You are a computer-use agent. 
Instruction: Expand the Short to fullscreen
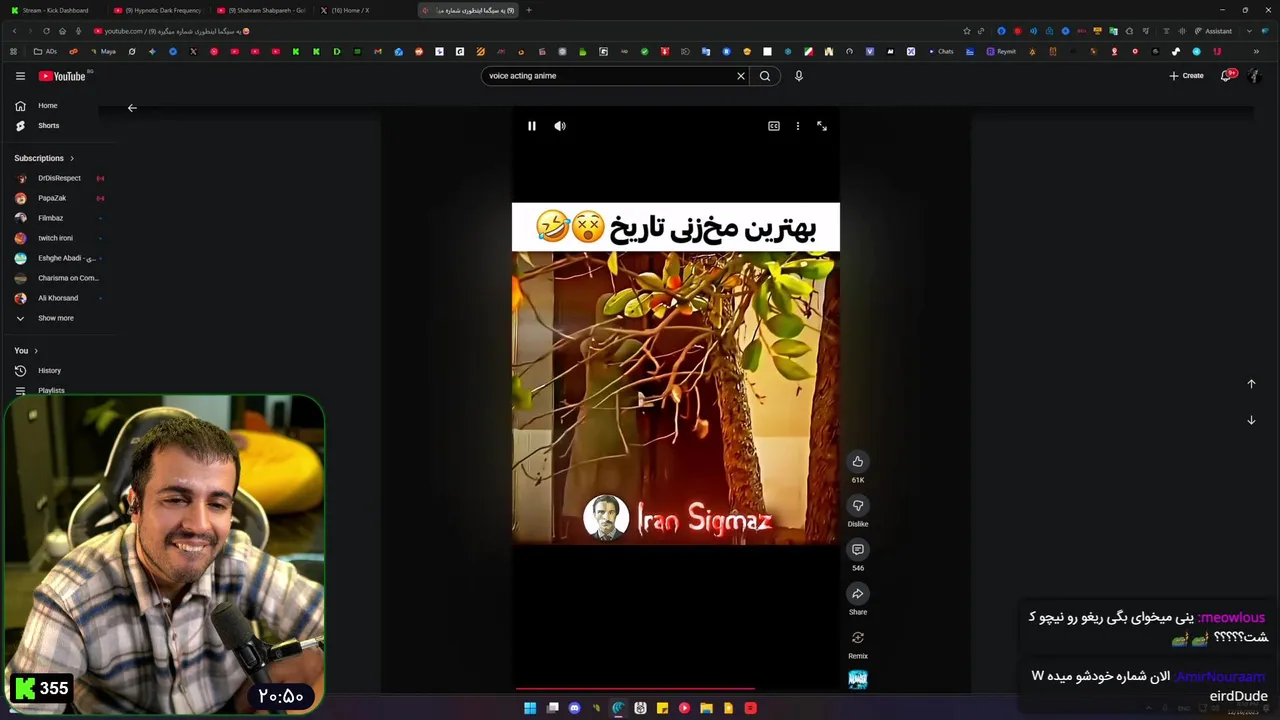(x=822, y=126)
